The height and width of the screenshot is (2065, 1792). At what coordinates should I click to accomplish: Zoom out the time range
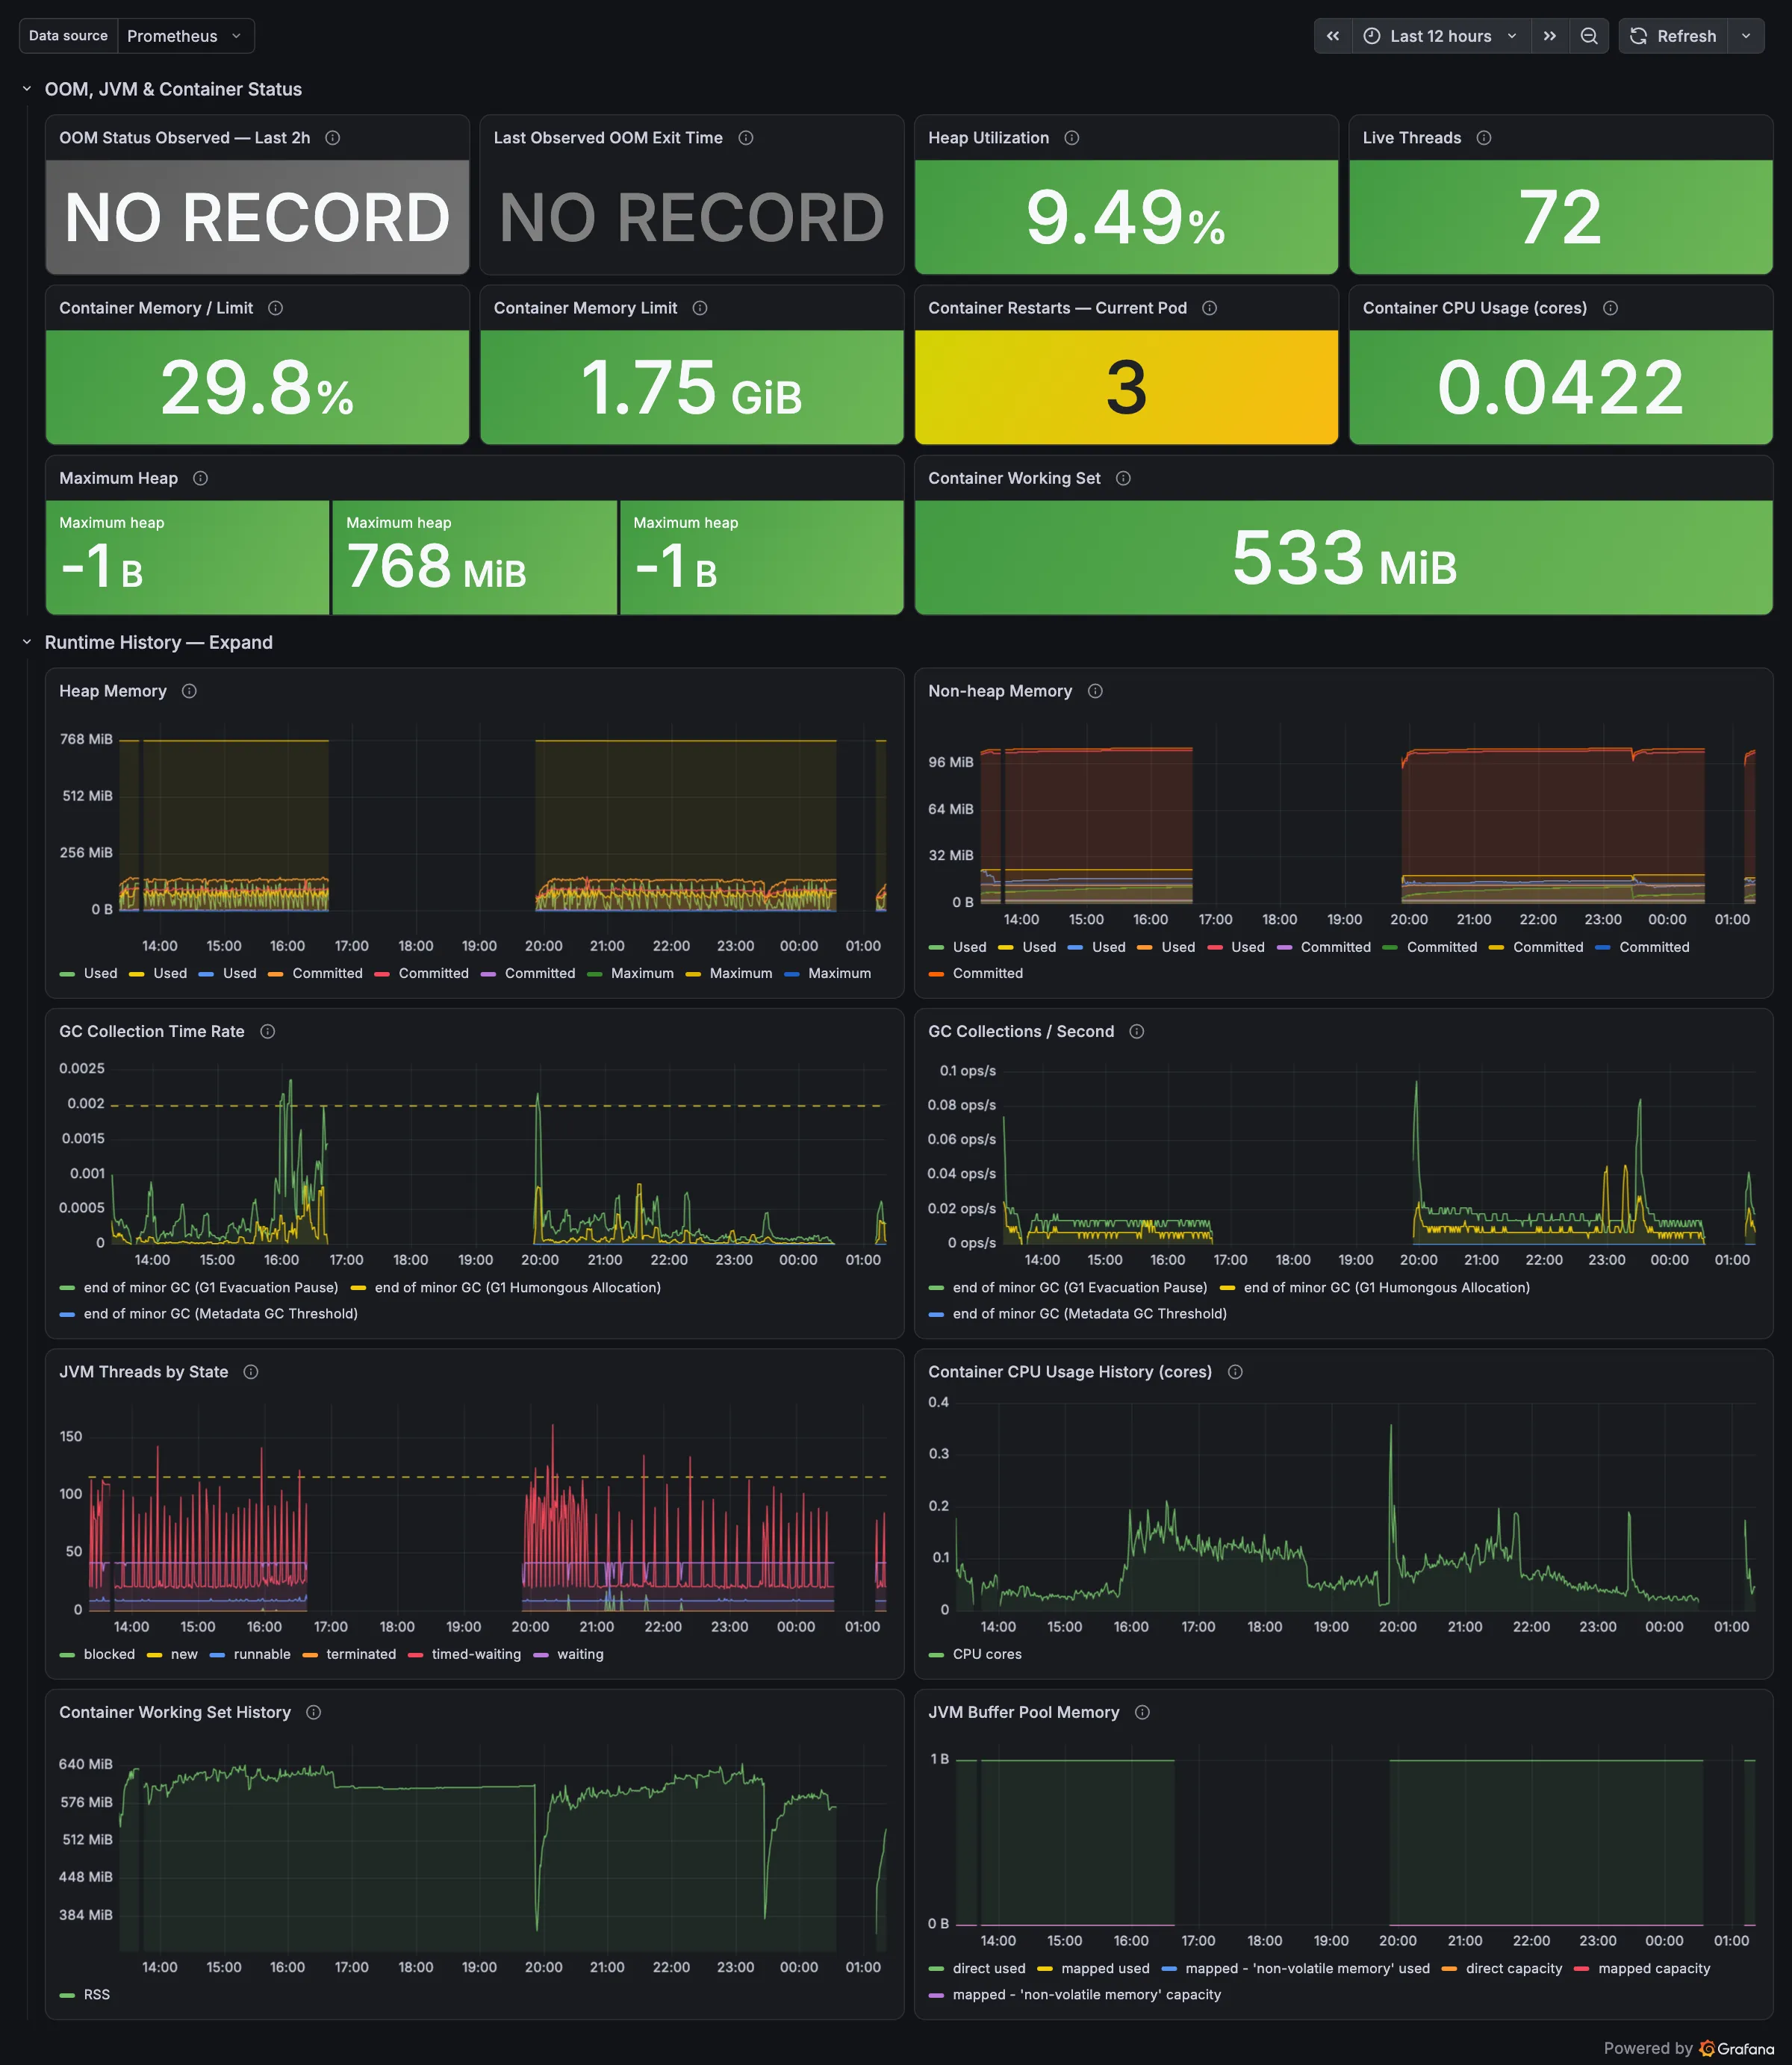pos(1589,36)
